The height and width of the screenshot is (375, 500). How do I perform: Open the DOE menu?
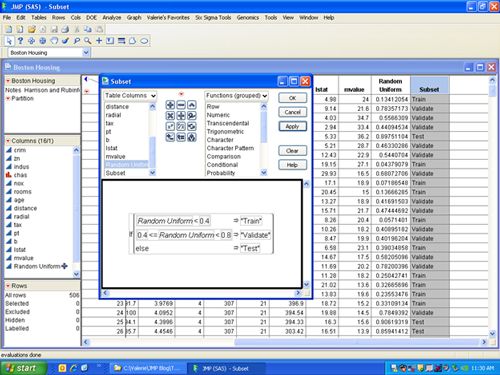click(91, 18)
